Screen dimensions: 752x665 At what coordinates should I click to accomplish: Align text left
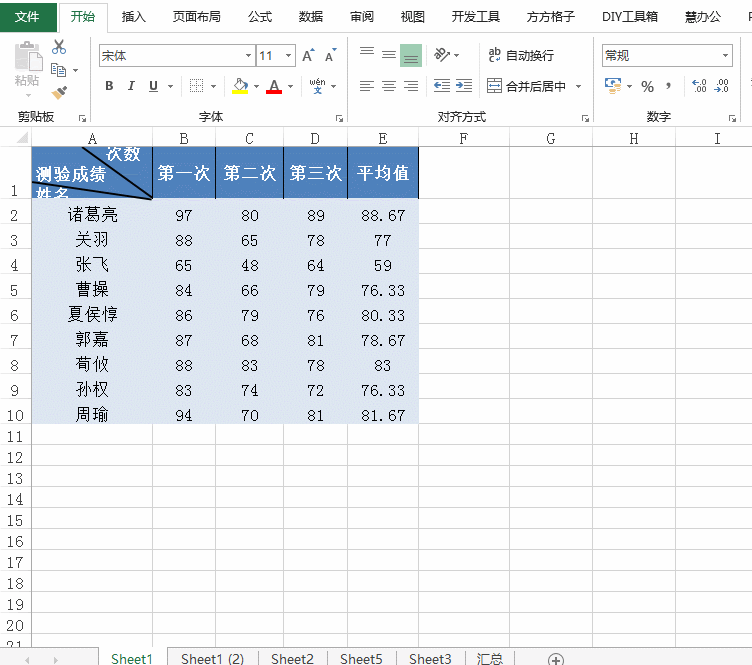(x=367, y=86)
